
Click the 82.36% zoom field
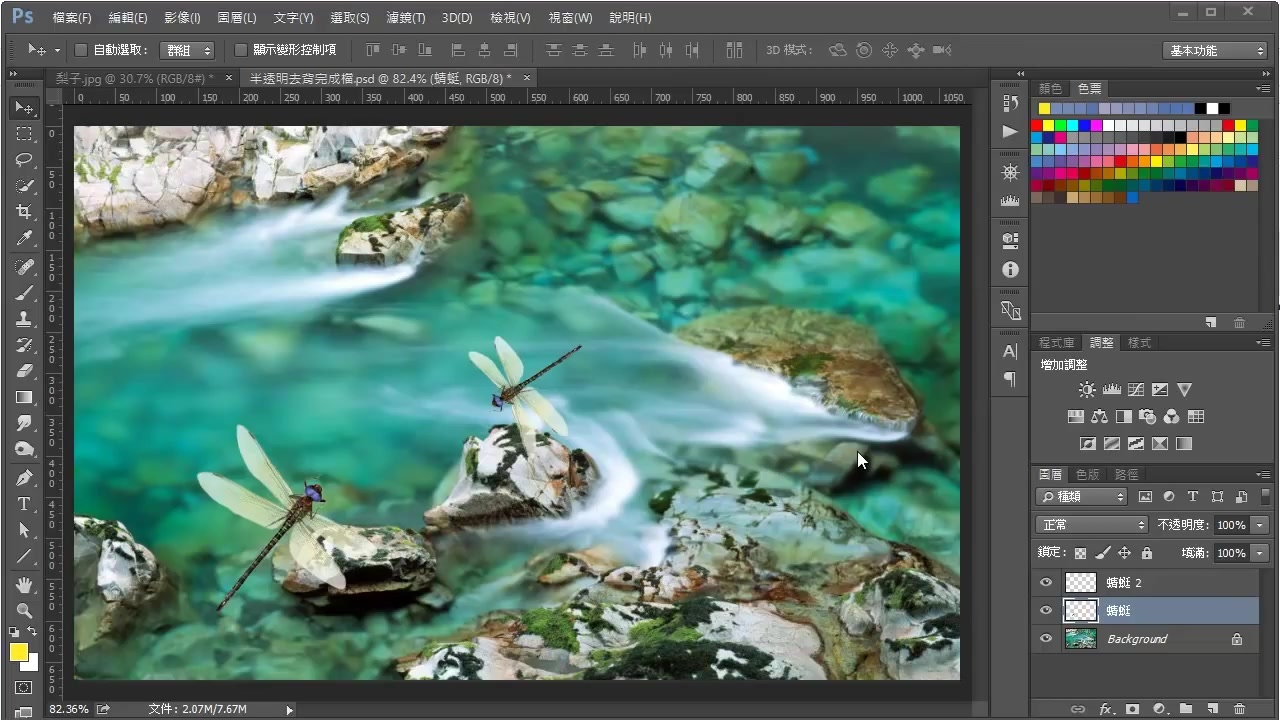69,709
